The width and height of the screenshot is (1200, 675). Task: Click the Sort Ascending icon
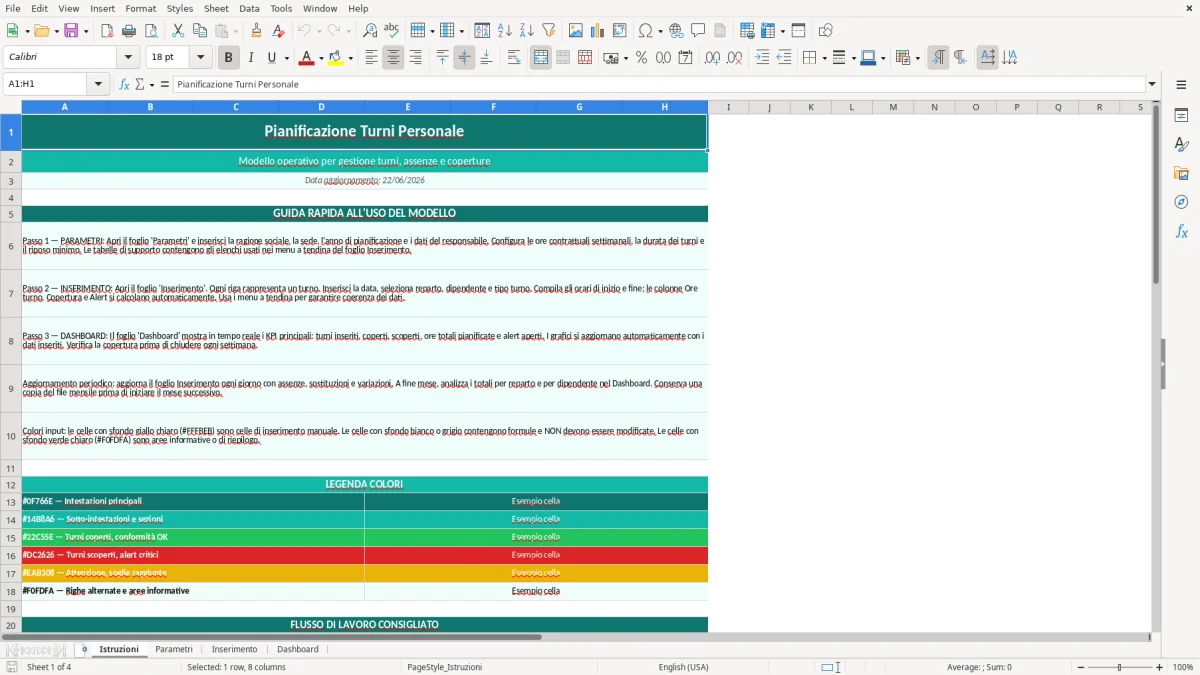tap(505, 31)
